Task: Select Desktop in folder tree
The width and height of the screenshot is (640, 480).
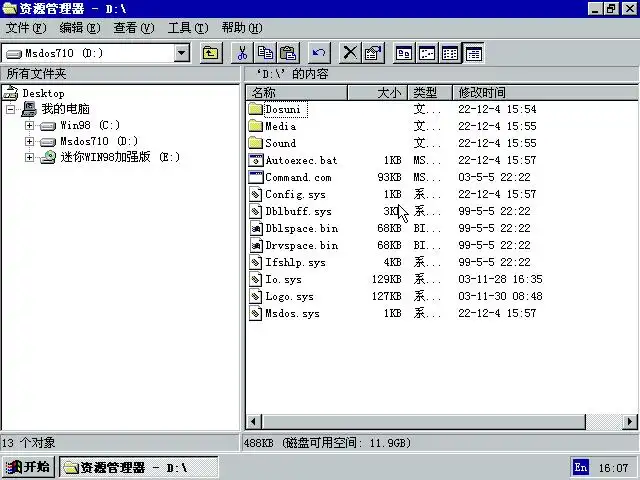Action: (x=43, y=93)
